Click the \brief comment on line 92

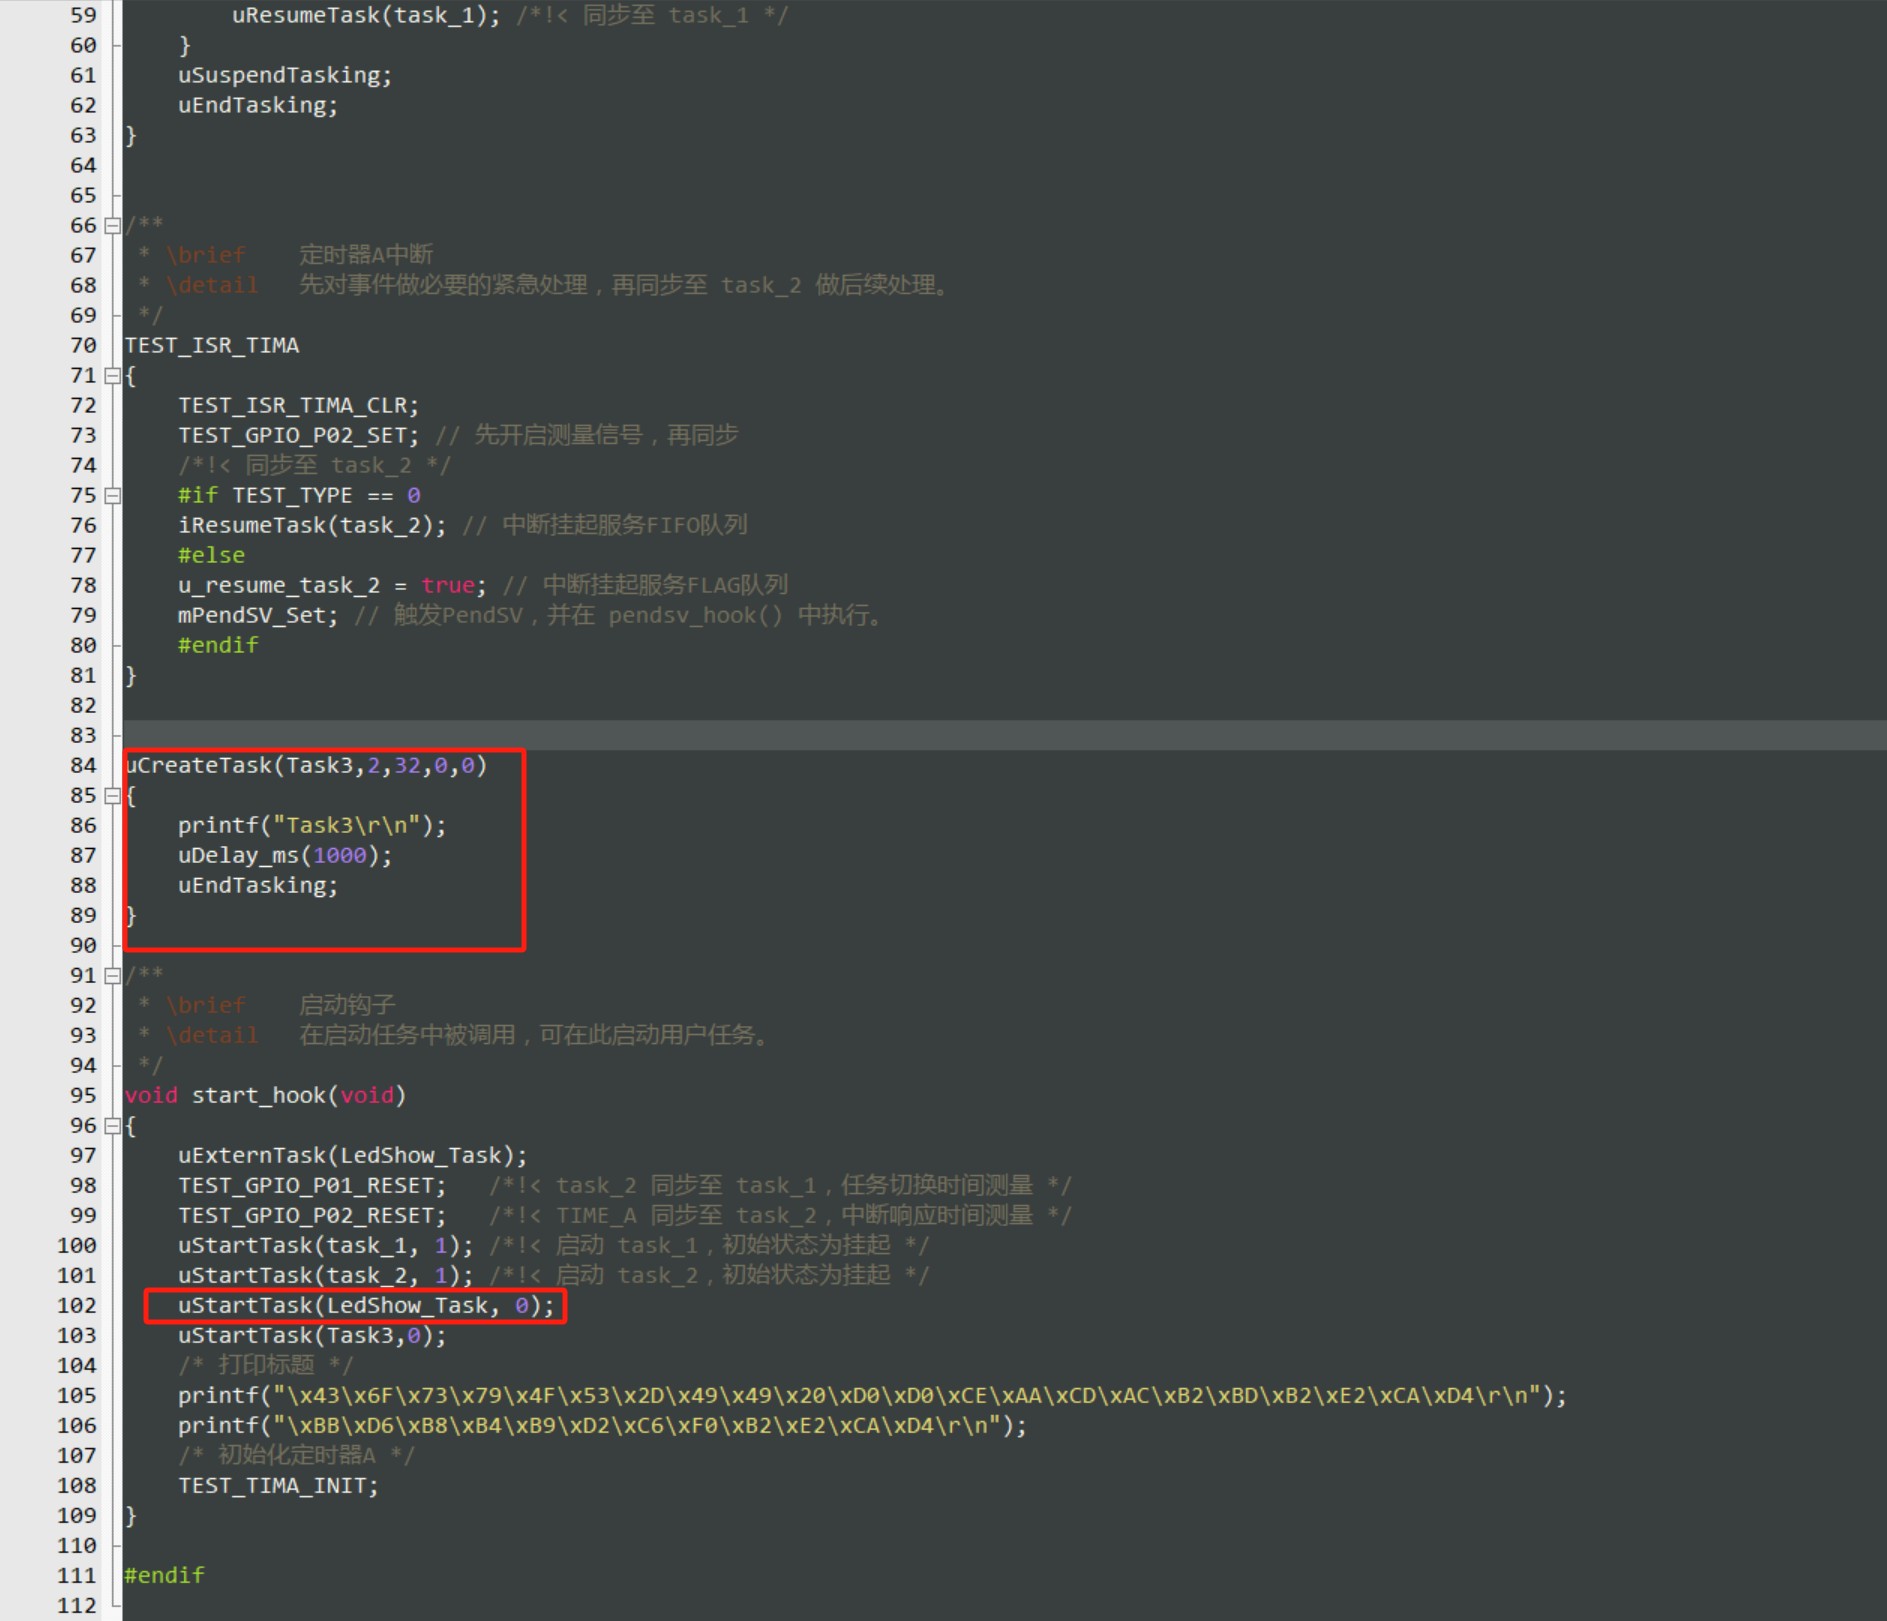[267, 1005]
